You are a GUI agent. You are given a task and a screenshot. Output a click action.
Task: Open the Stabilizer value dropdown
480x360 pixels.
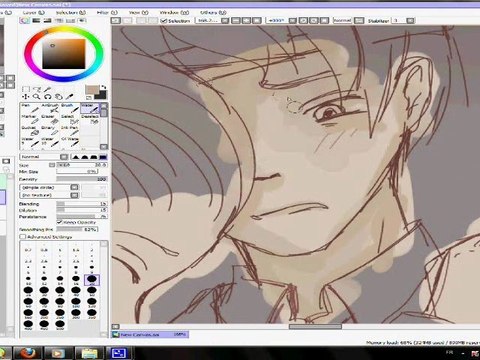coord(410,21)
